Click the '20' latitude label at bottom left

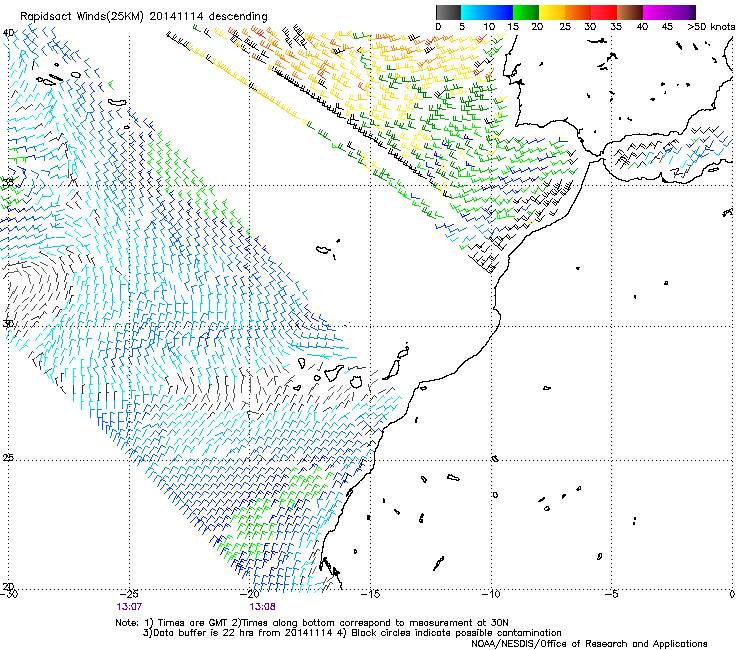point(8,587)
